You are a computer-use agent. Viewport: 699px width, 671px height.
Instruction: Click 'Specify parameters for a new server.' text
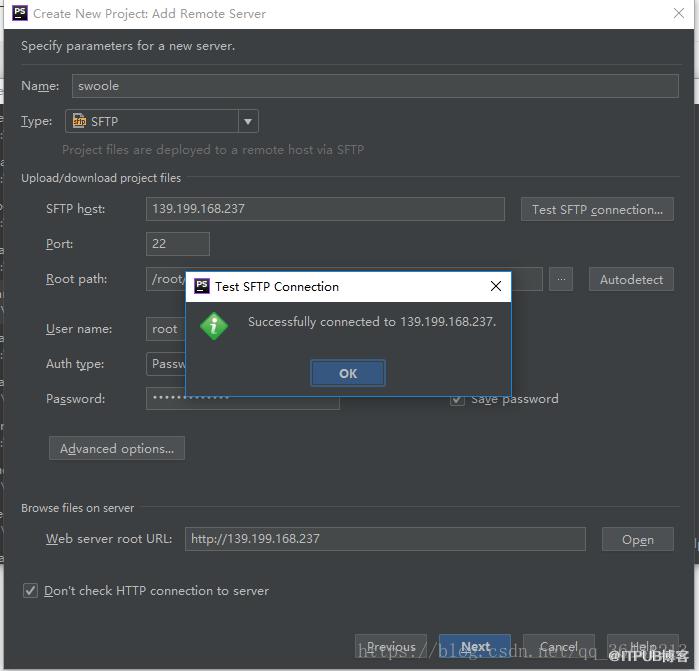point(128,46)
